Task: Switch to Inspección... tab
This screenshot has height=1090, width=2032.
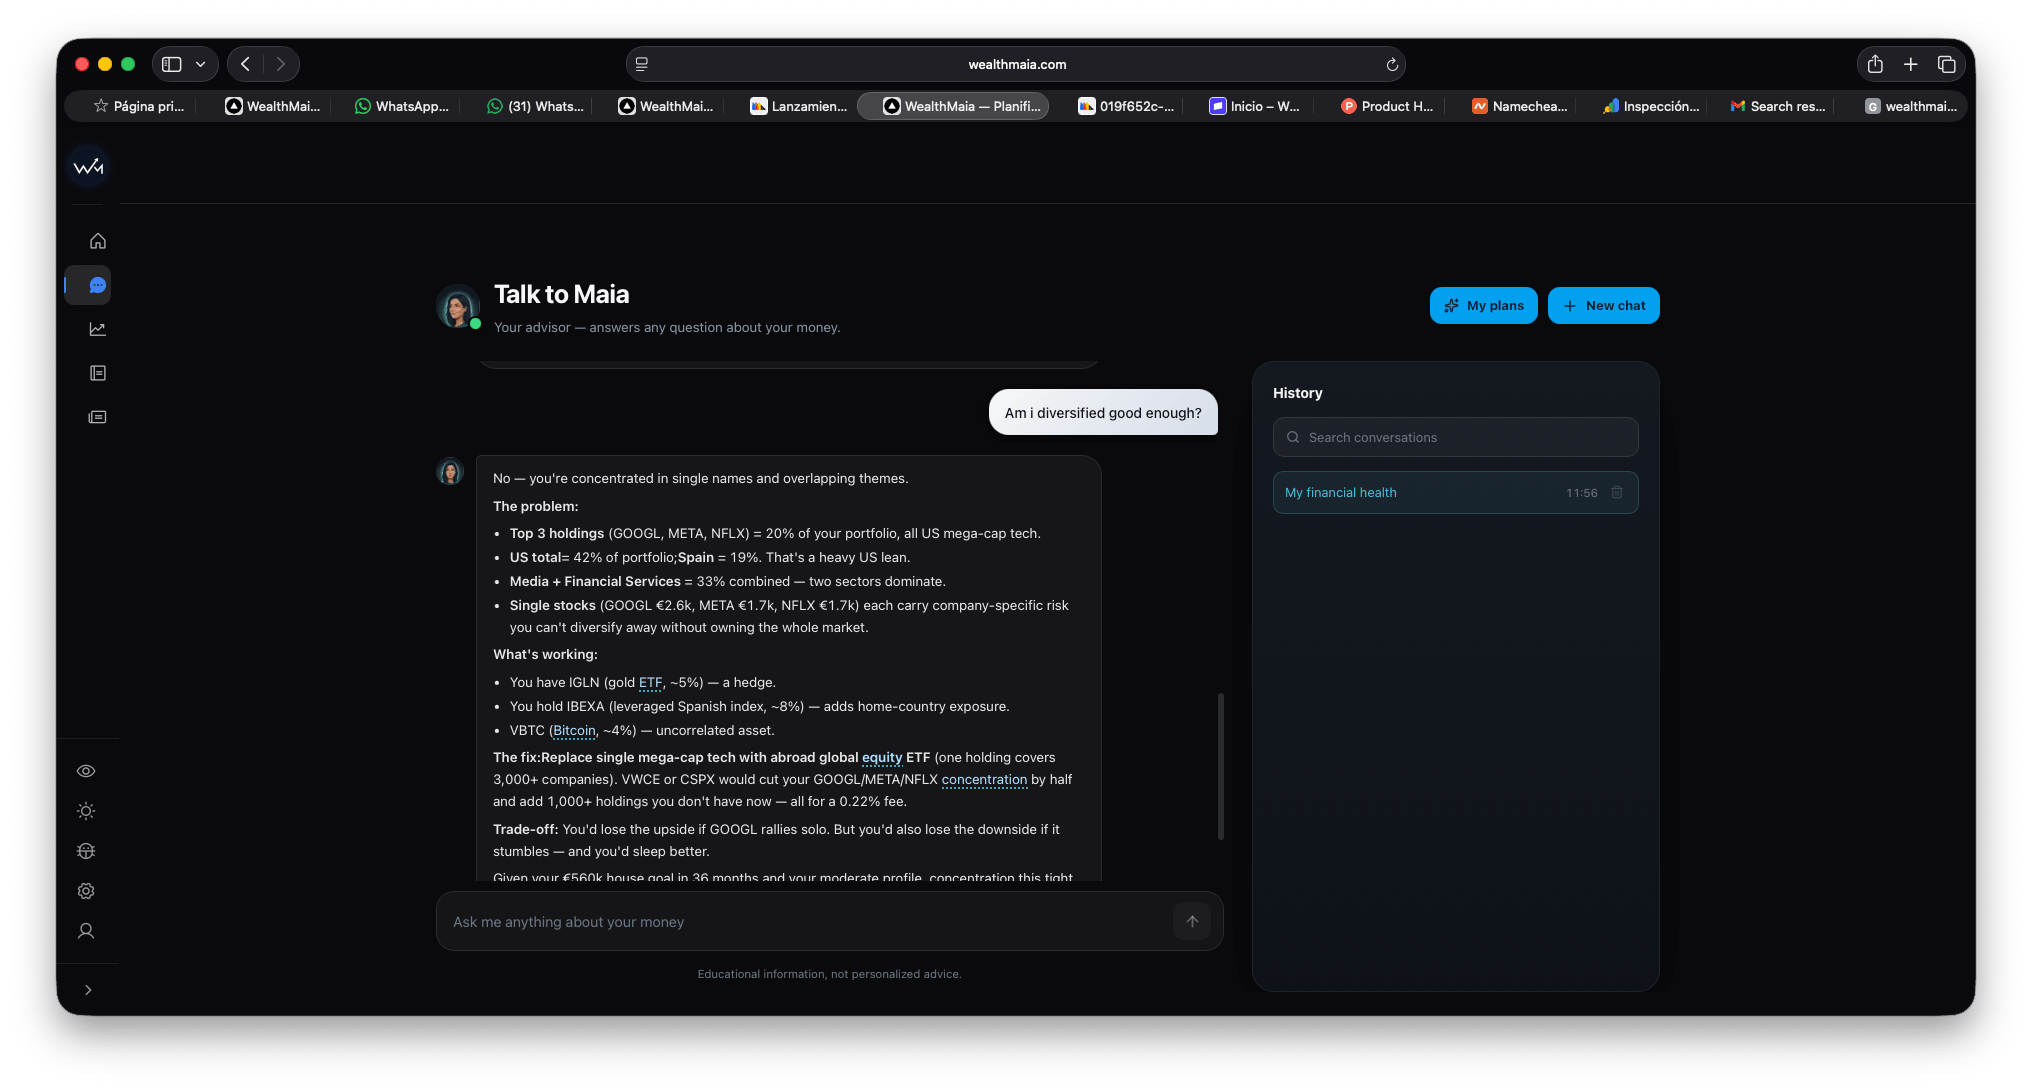Action: (1650, 106)
